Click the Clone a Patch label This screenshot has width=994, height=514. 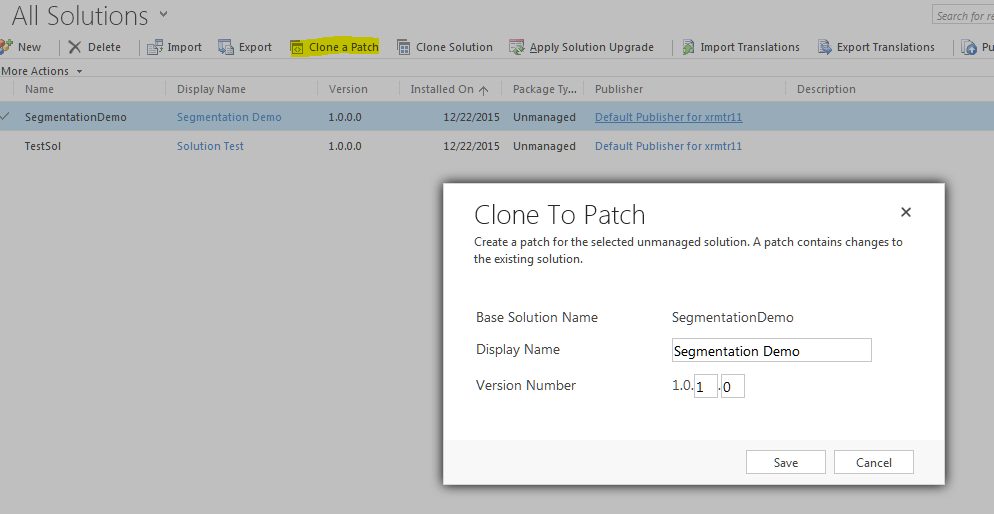[344, 47]
